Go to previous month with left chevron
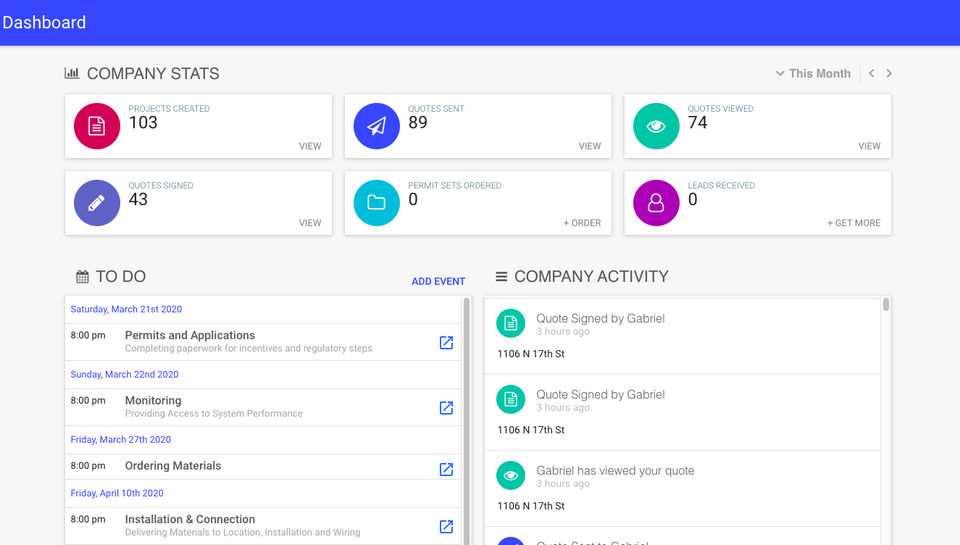The height and width of the screenshot is (545, 960). click(x=871, y=73)
